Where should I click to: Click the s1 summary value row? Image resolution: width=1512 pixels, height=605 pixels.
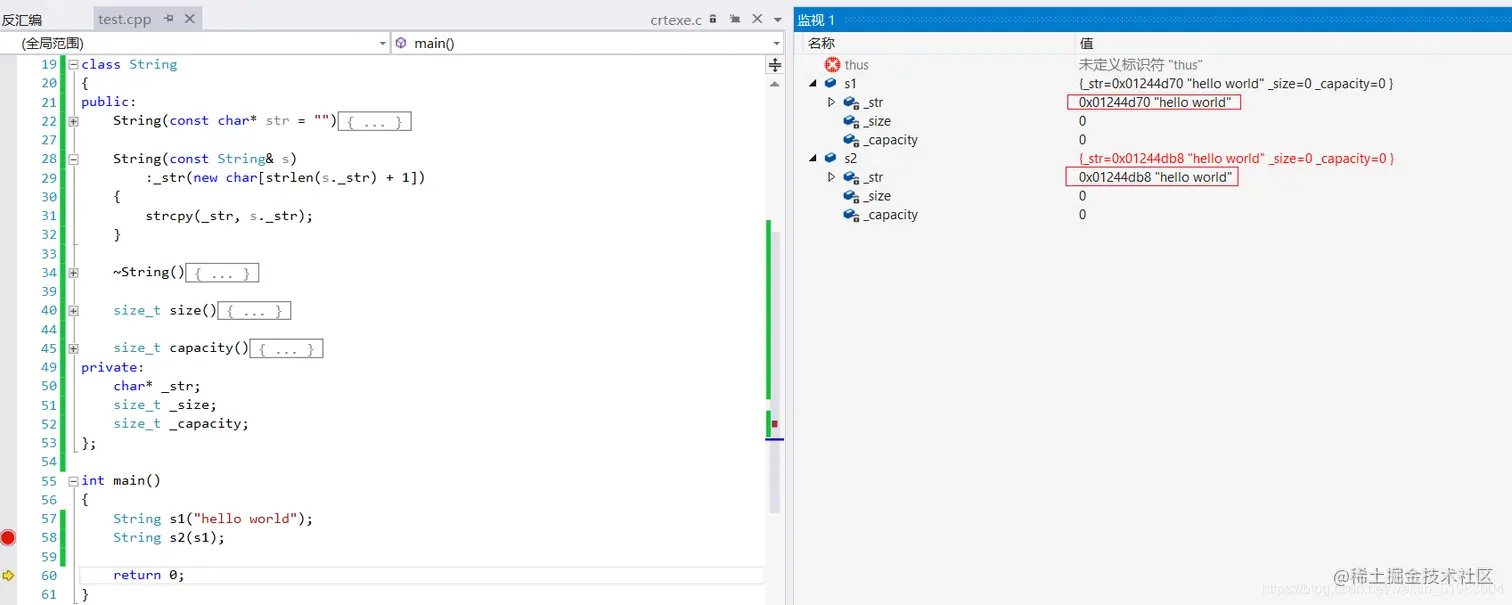(x=1236, y=84)
